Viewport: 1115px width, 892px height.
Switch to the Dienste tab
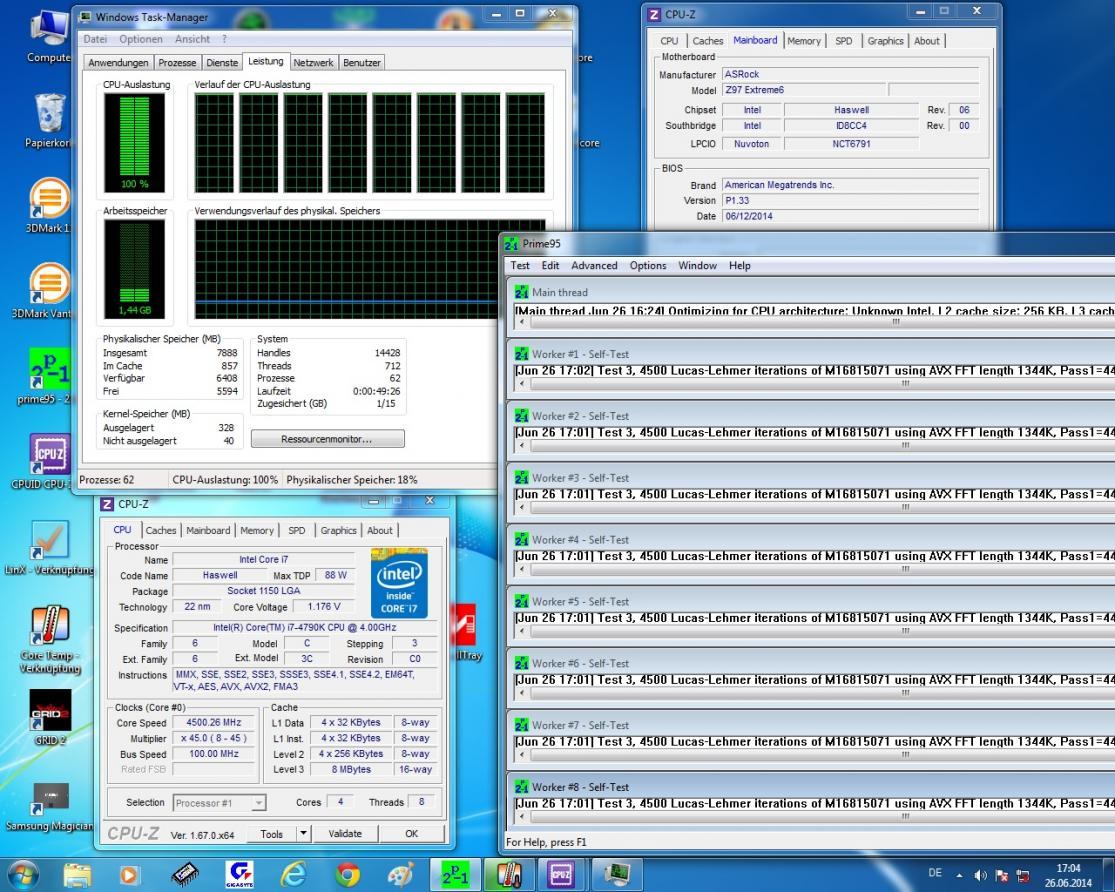(222, 63)
